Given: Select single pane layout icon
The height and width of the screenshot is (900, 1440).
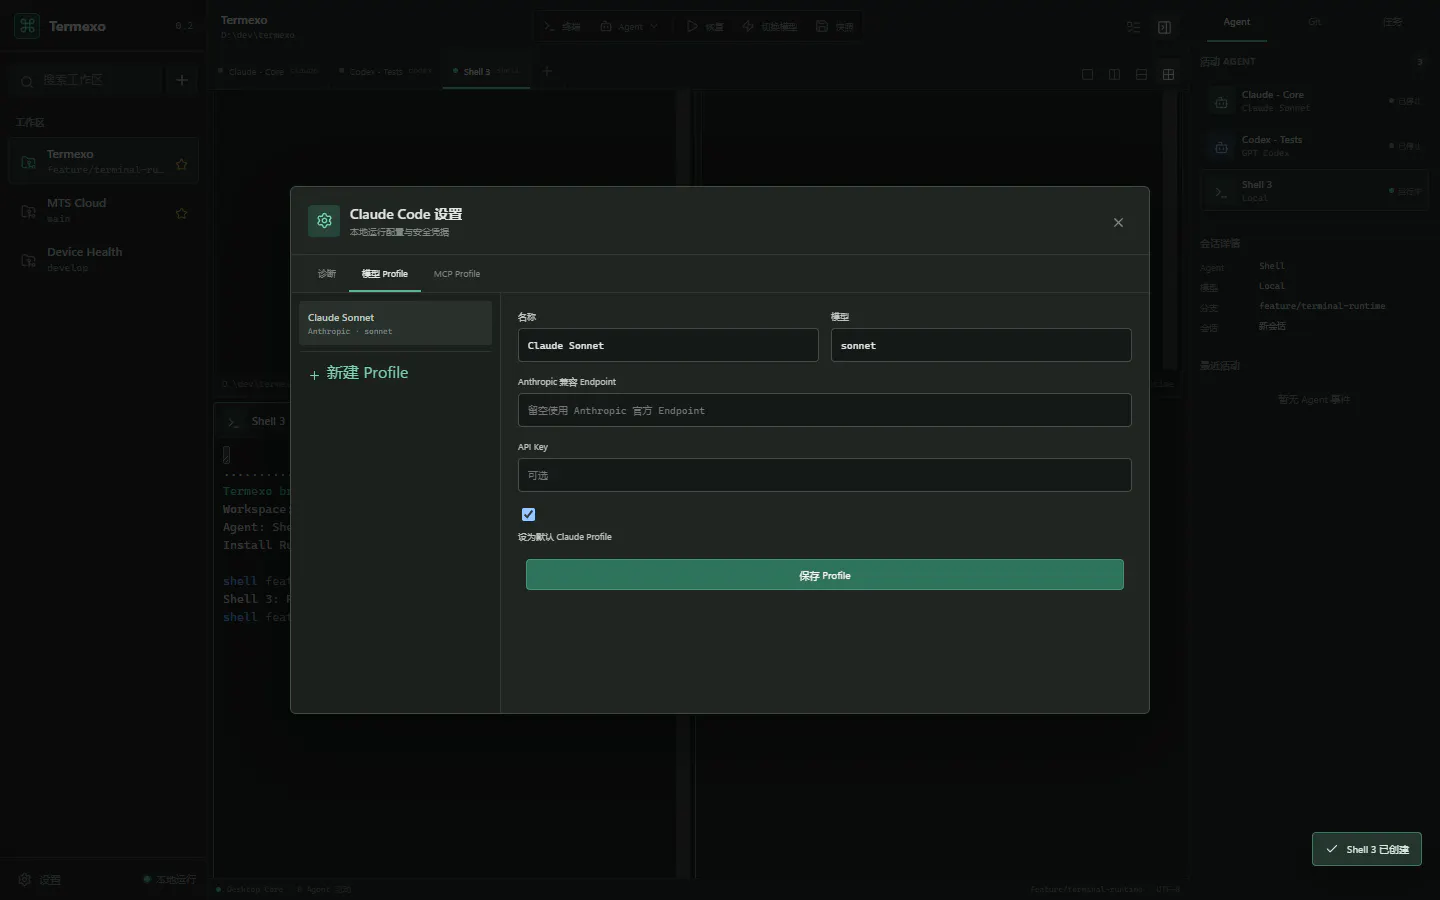Looking at the screenshot, I should [x=1088, y=74].
